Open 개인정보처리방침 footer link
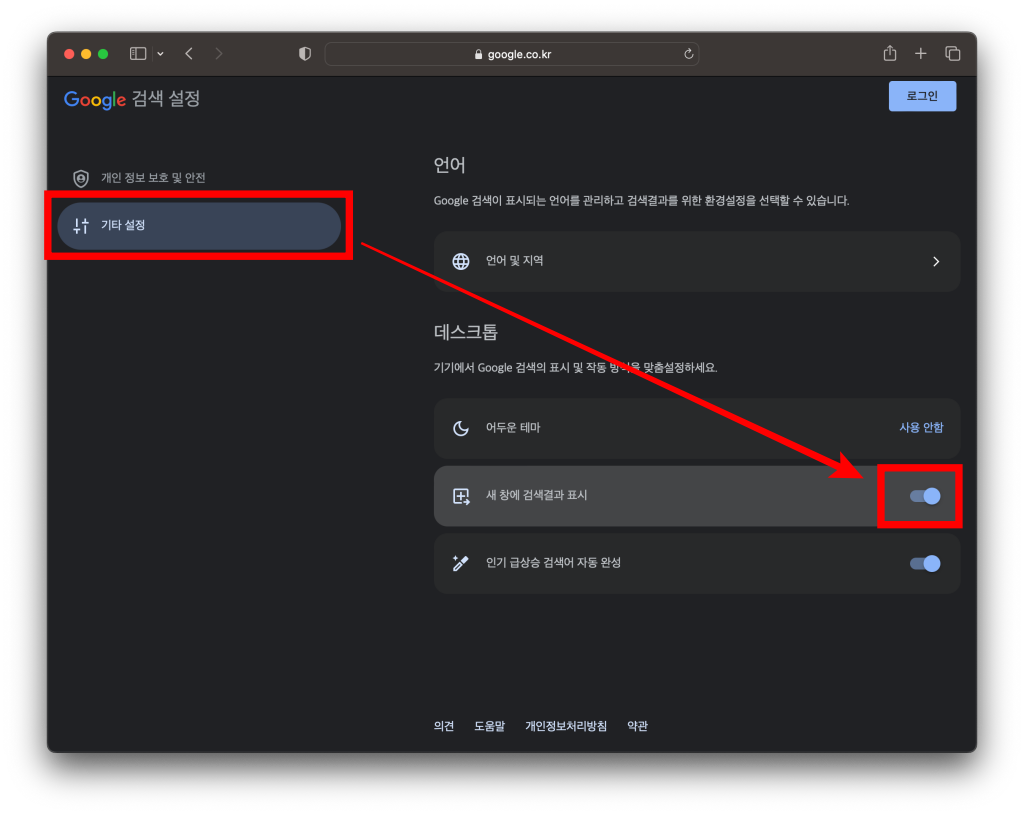The height and width of the screenshot is (815, 1024). [x=566, y=726]
